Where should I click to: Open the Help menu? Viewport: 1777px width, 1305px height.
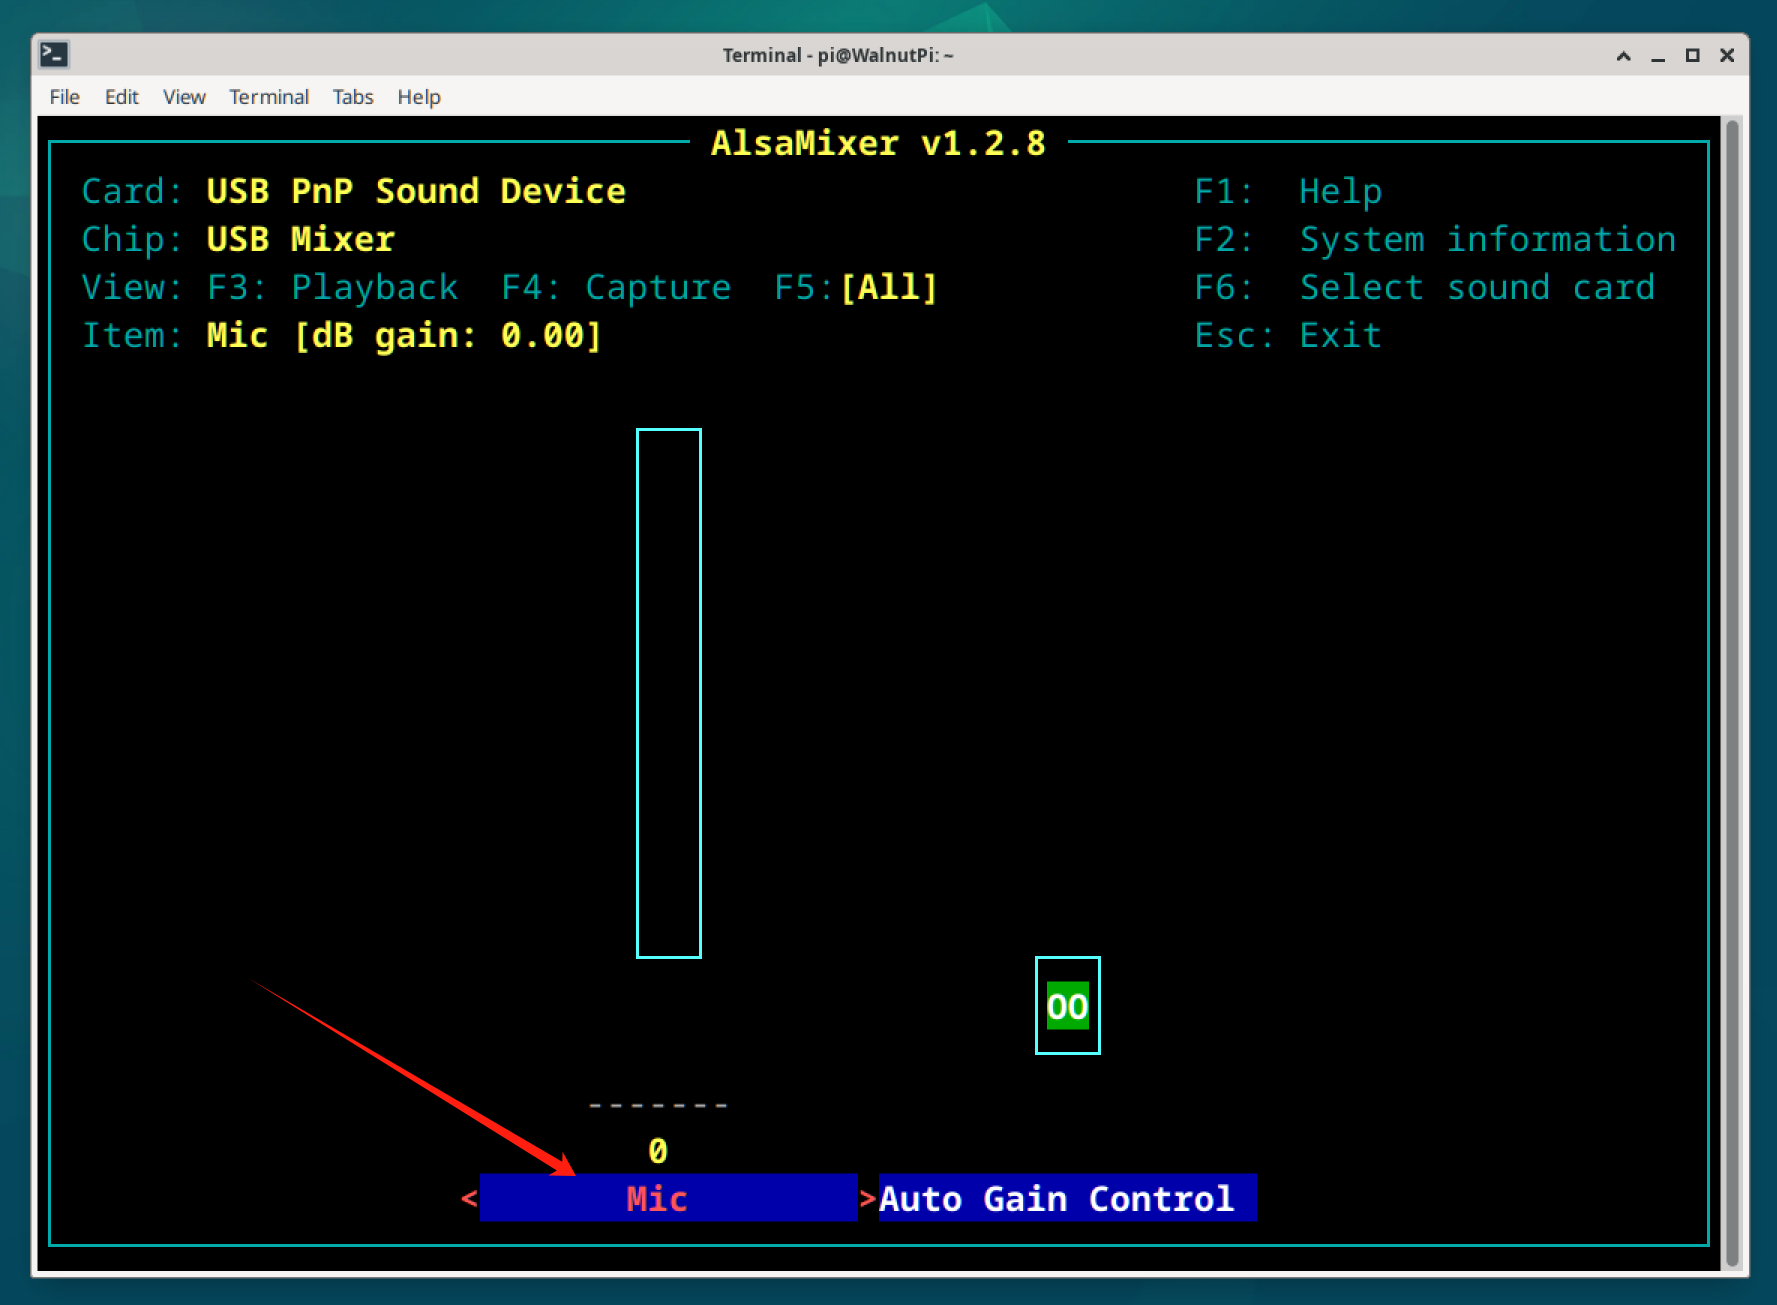pyautogui.click(x=419, y=97)
